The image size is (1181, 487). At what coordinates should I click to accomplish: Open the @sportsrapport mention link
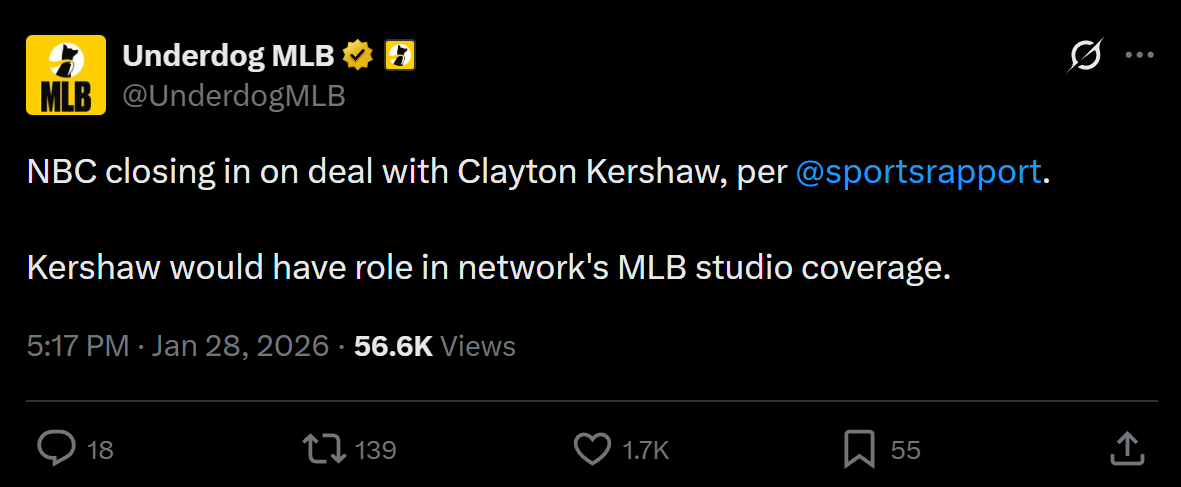point(919,172)
